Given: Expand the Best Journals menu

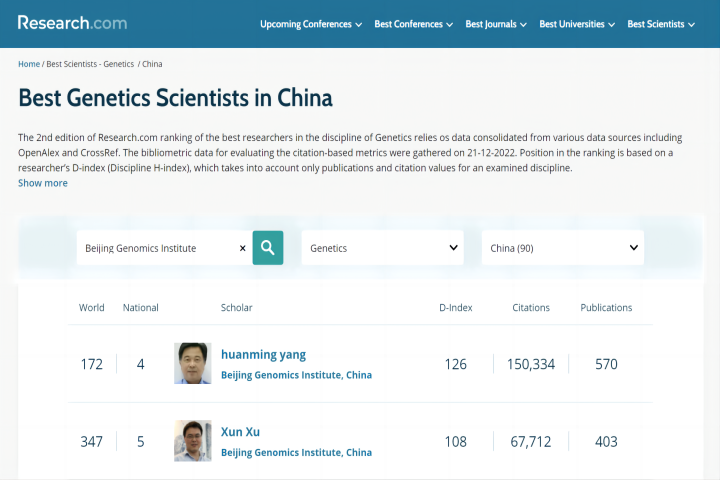Looking at the screenshot, I should [496, 24].
